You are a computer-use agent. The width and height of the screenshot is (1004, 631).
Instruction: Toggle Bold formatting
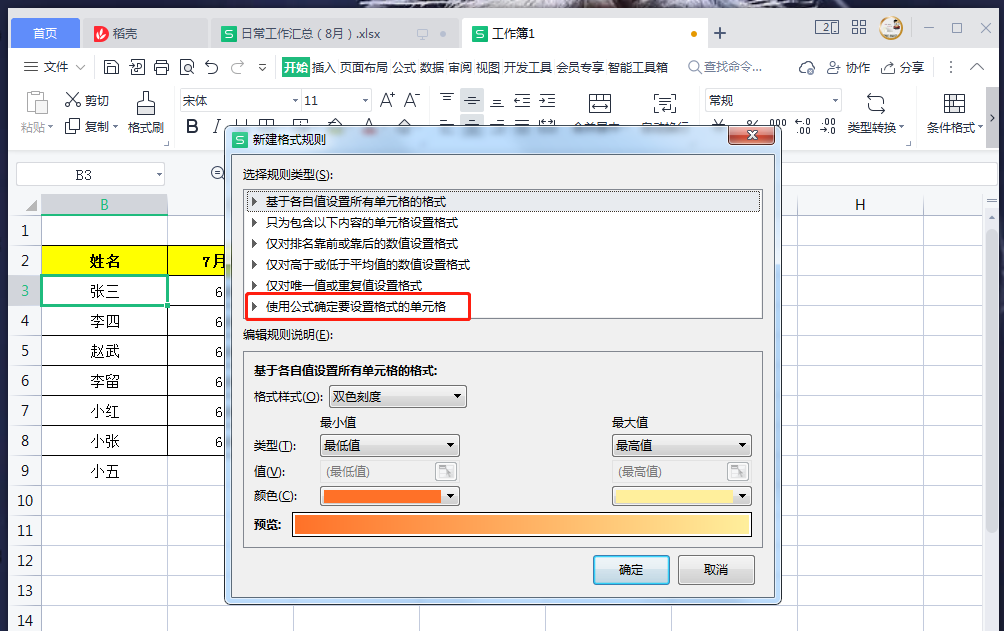pos(192,126)
